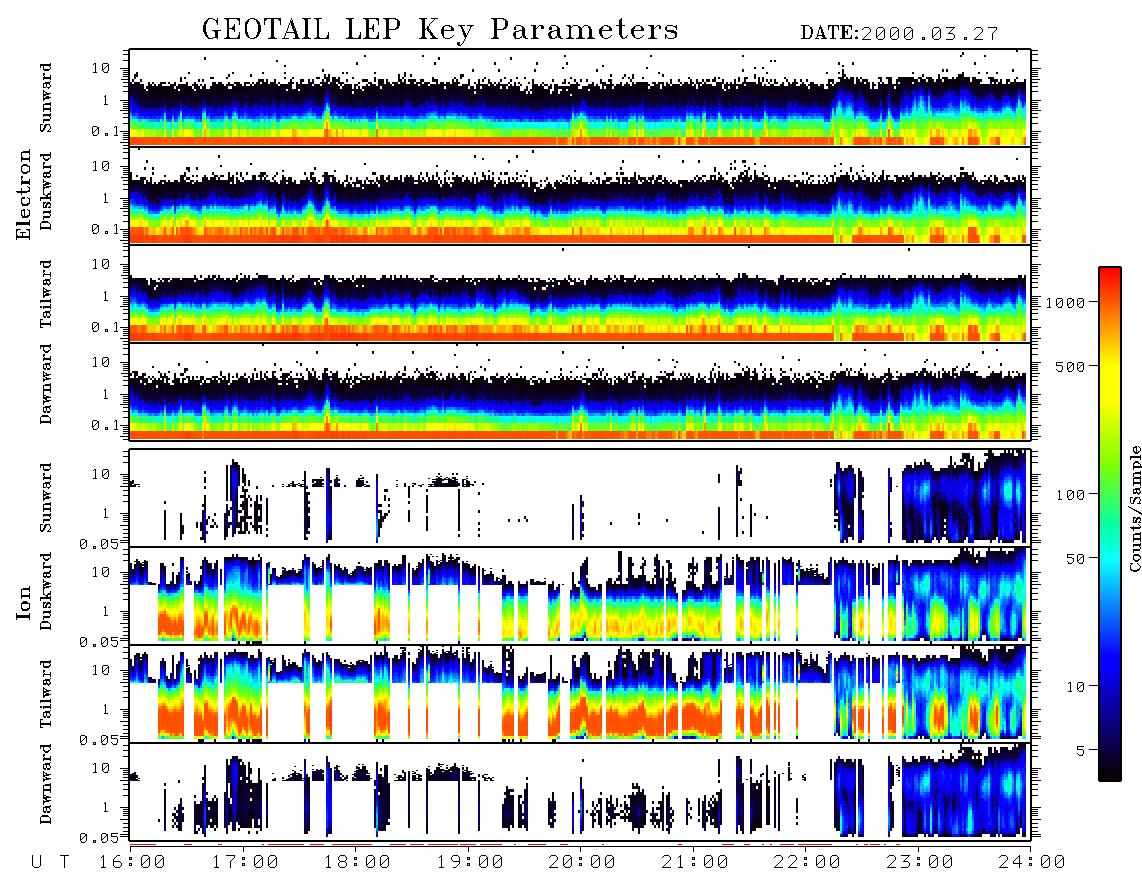
Task: Click the rainbow color scale bar
Action: coord(1110,524)
